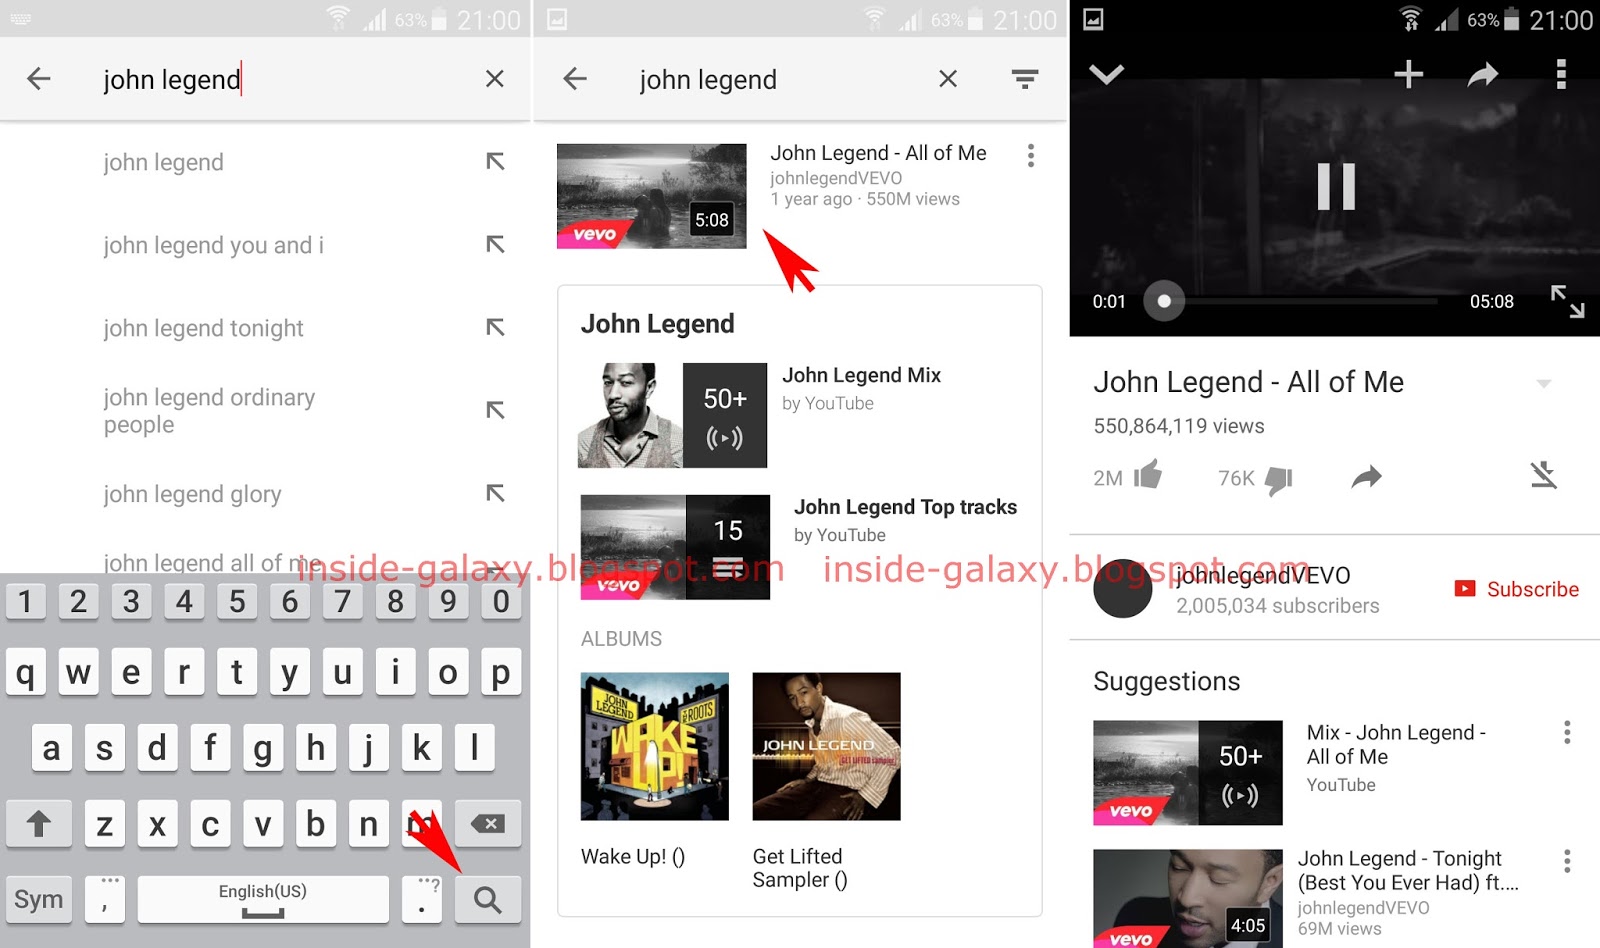Tap the keyboard search magnifier key

coord(488,899)
